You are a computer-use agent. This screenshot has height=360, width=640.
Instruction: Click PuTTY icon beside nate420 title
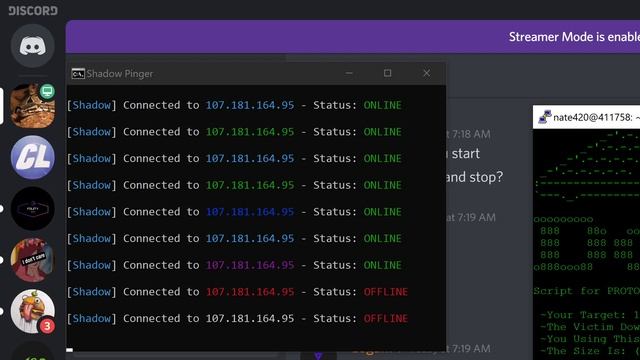coord(544,117)
